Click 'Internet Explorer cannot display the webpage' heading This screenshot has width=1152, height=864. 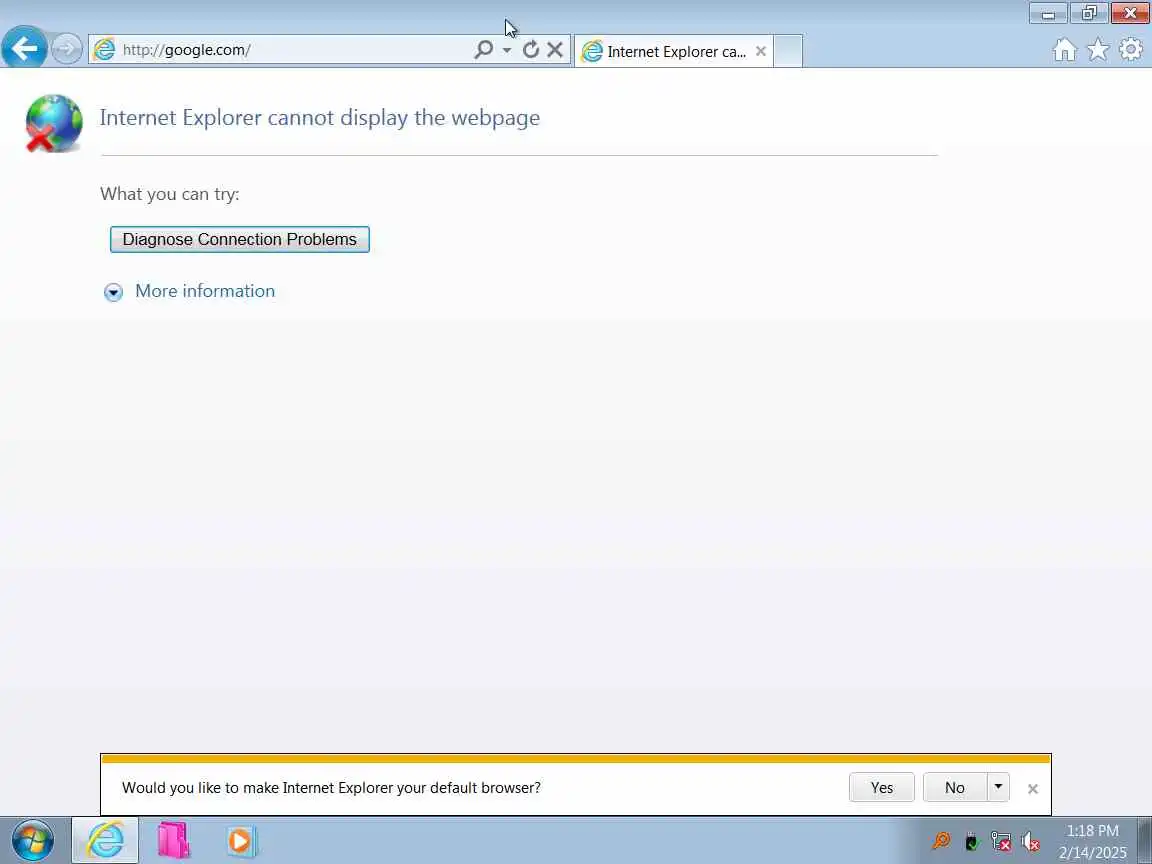click(320, 118)
